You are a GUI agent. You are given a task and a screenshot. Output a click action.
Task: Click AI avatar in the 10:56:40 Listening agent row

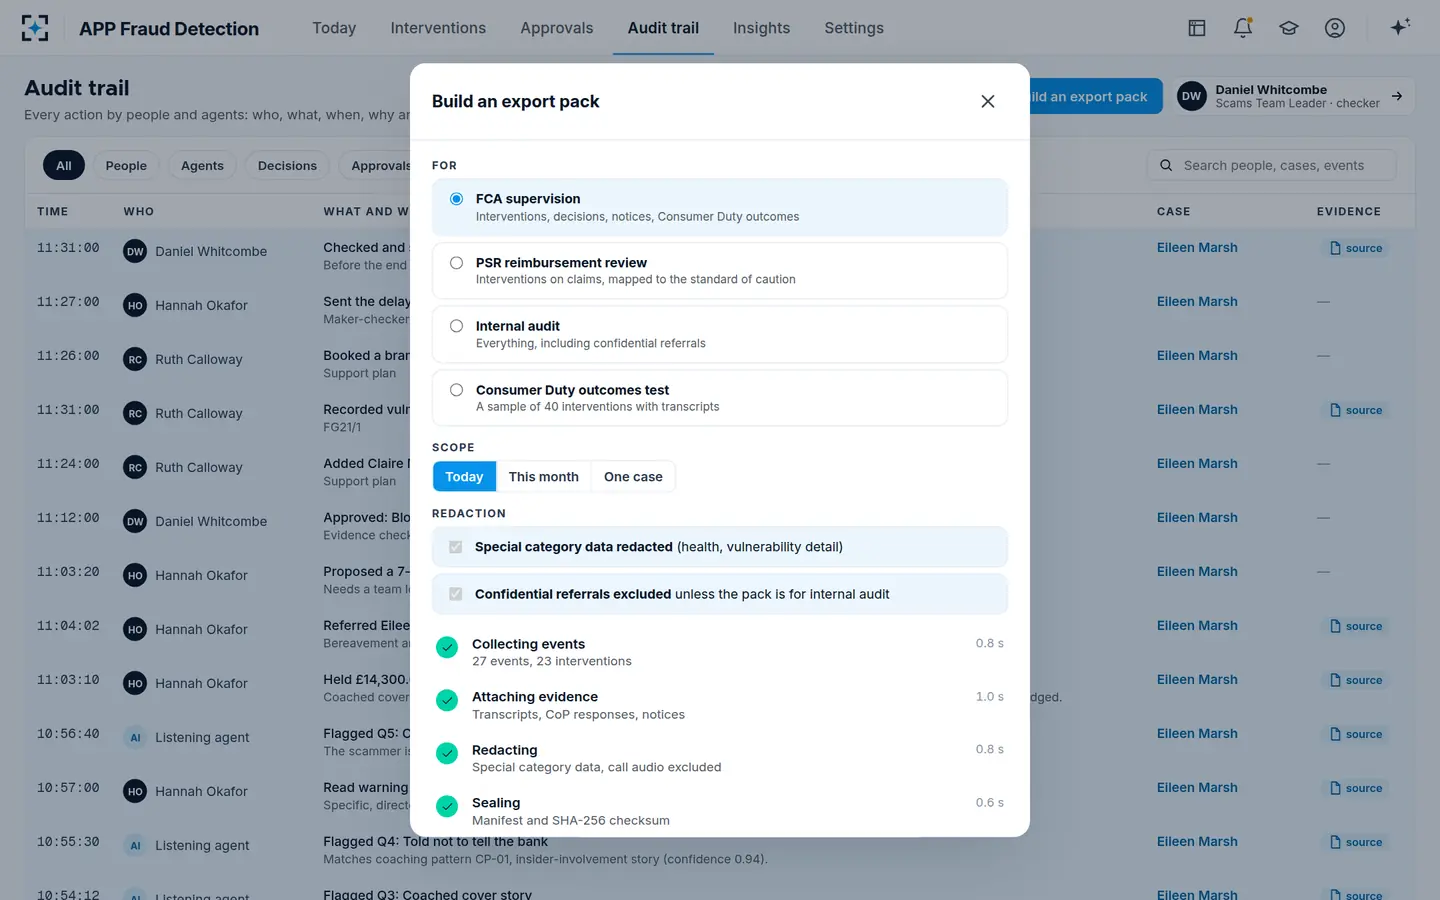coord(135,737)
